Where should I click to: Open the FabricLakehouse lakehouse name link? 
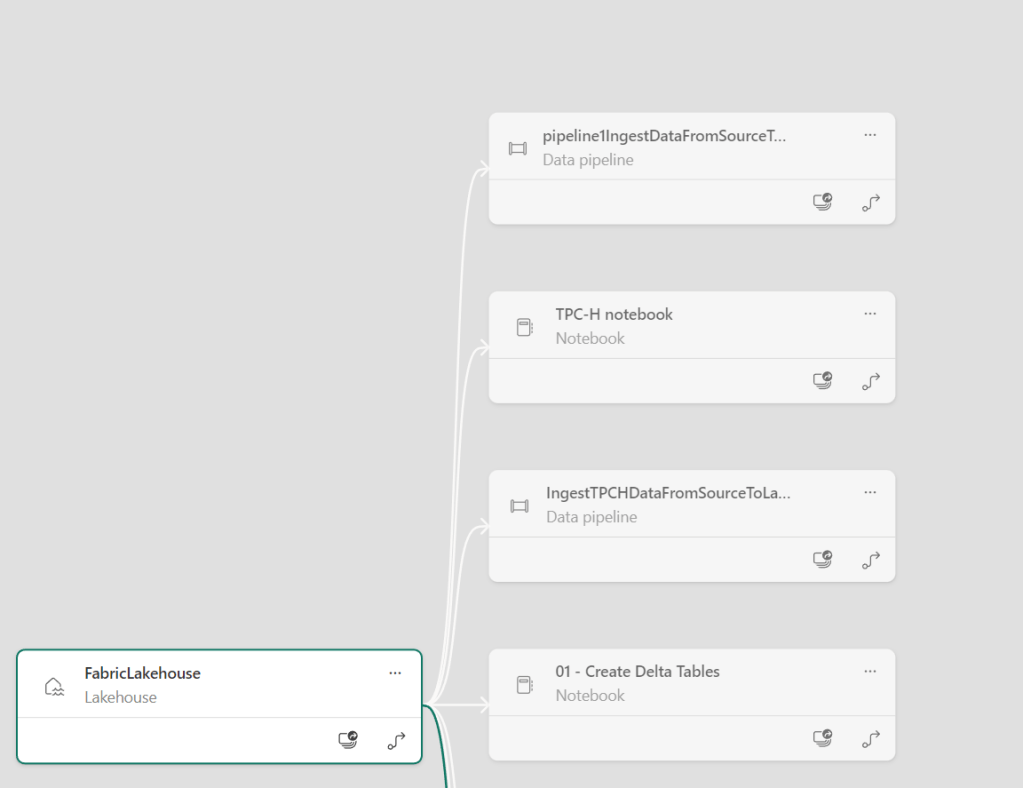pyautogui.click(x=142, y=673)
